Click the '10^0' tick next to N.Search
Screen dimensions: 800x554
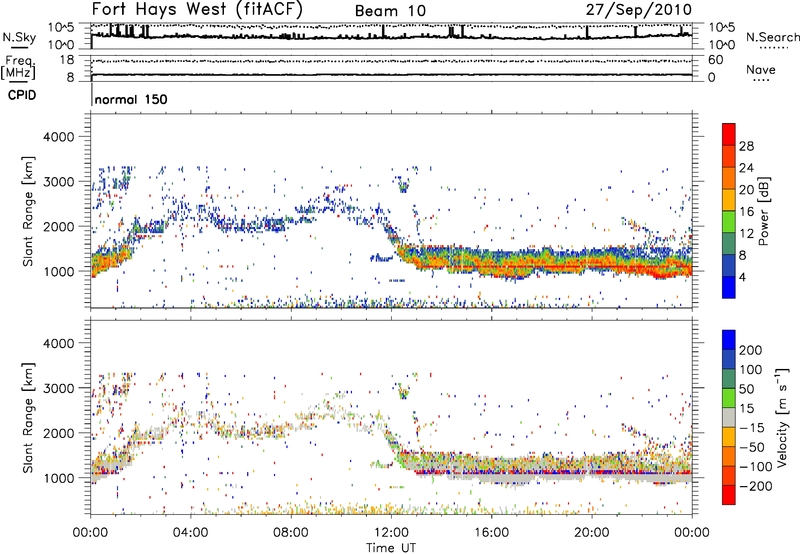pyautogui.click(x=722, y=45)
